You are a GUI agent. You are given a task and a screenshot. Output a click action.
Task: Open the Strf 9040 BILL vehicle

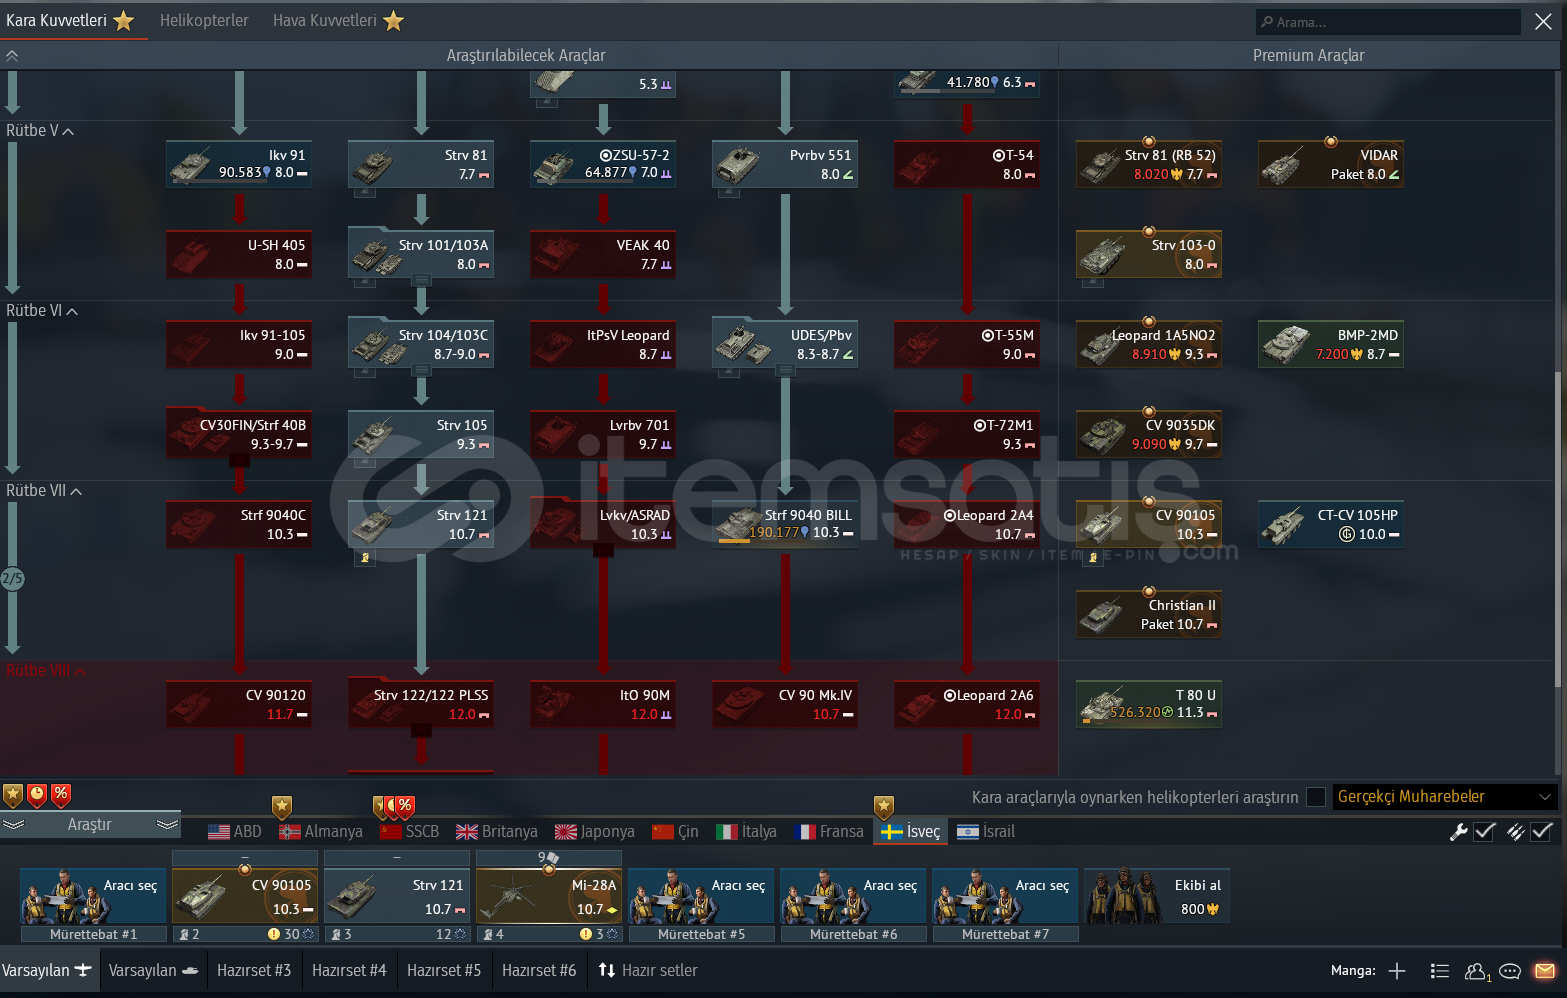coord(785,524)
